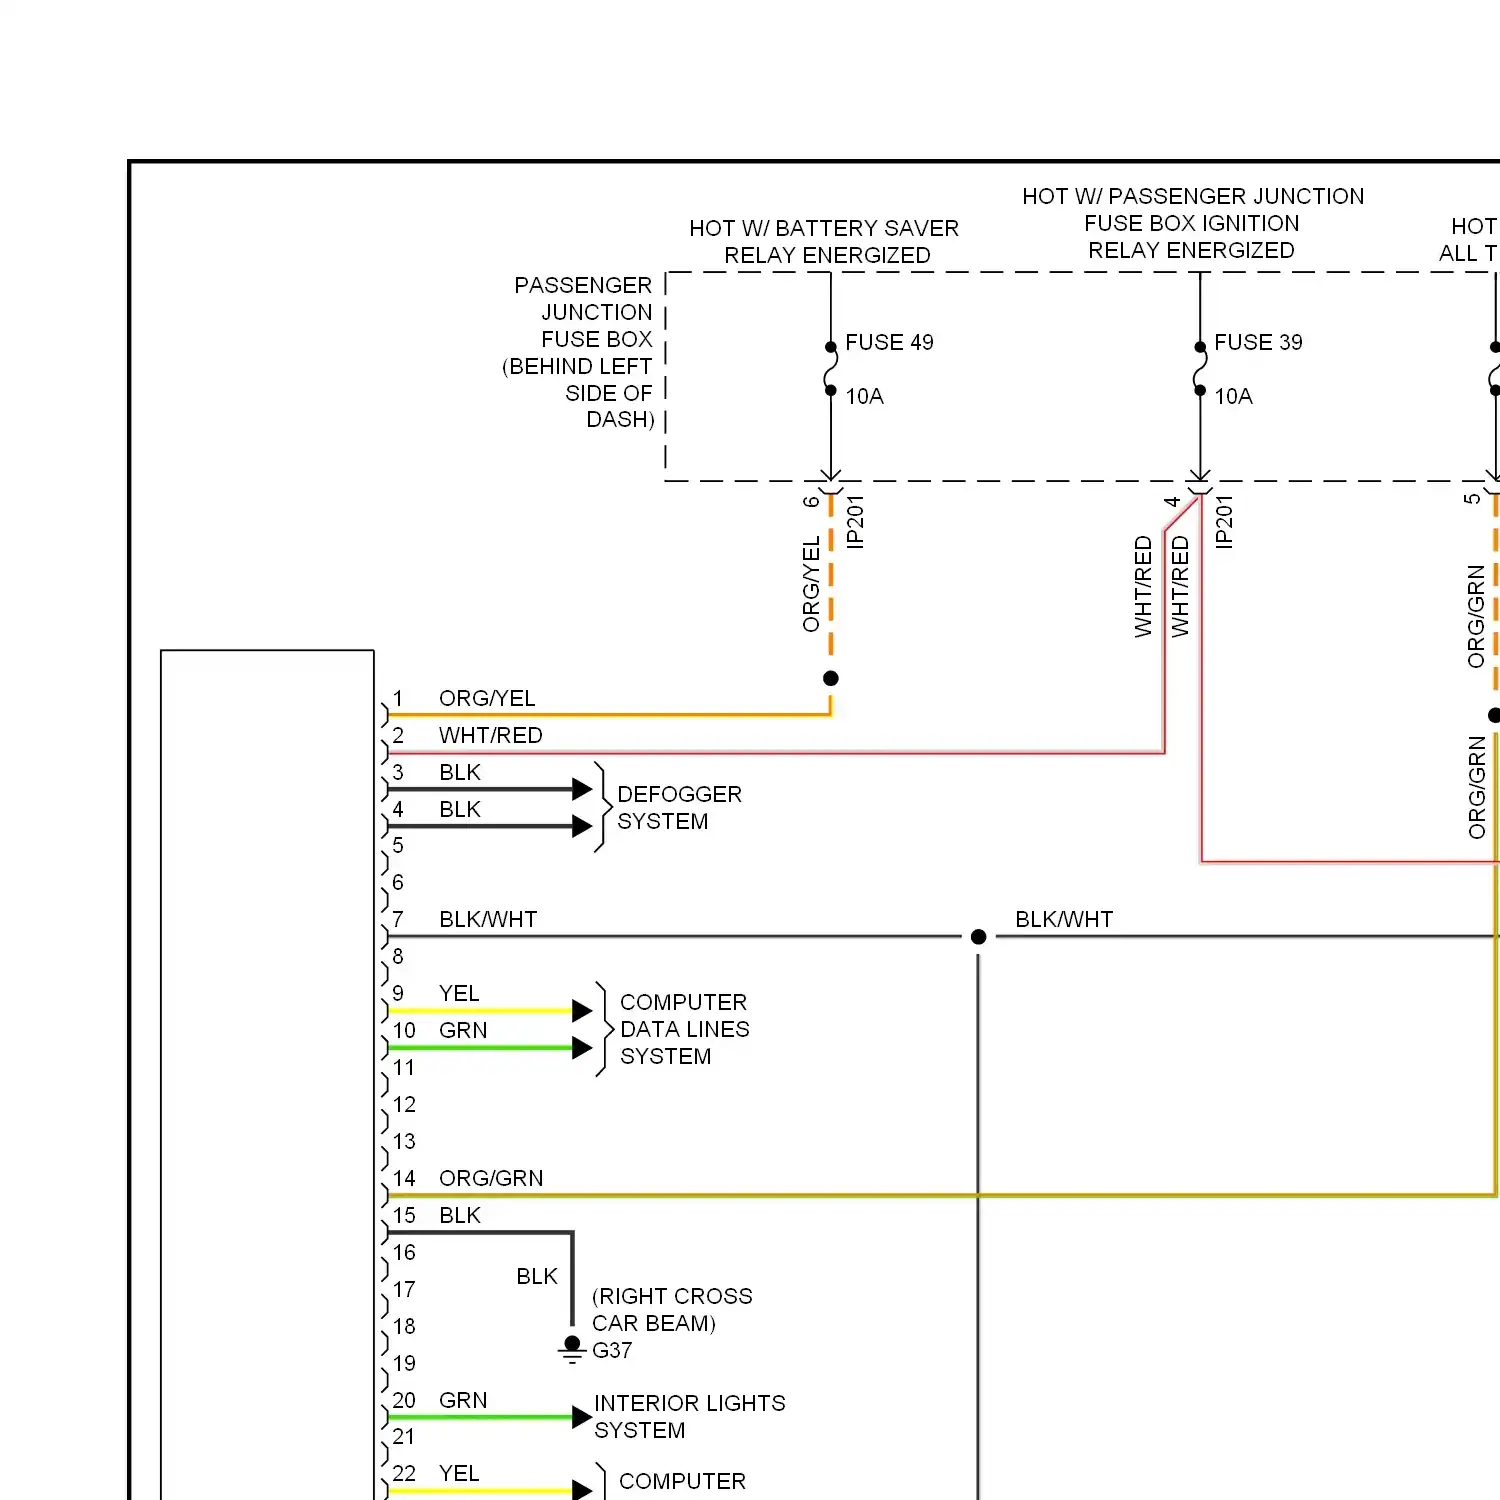Click the FUSE 39 fuse symbol
Image resolution: width=1500 pixels, height=1500 pixels.
(x=1199, y=369)
